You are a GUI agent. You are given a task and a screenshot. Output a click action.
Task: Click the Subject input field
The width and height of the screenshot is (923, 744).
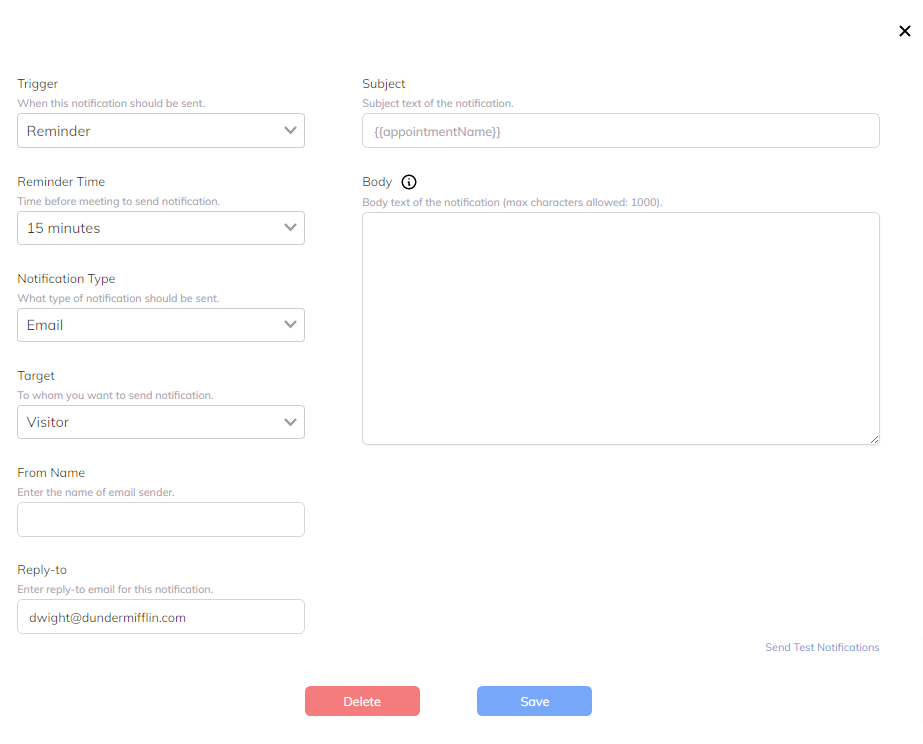coord(620,131)
